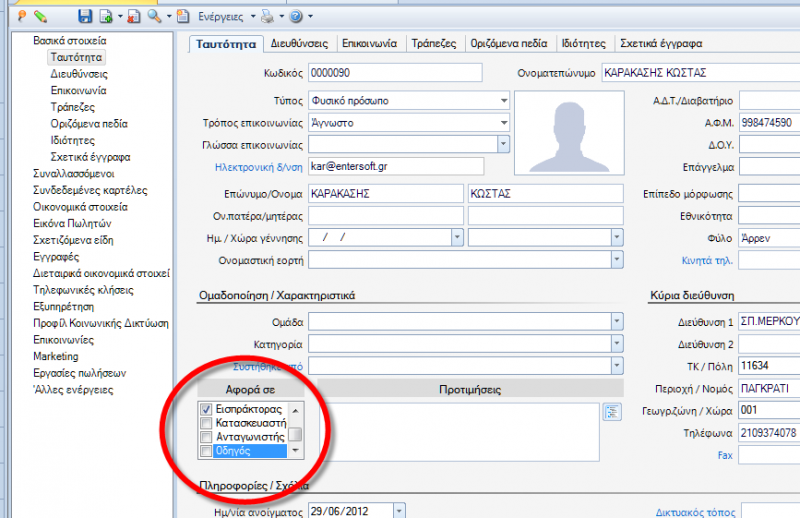Screen dimensions: 800x518
Task: Enable the Κατασκευαστή checkbox
Action: [206, 423]
